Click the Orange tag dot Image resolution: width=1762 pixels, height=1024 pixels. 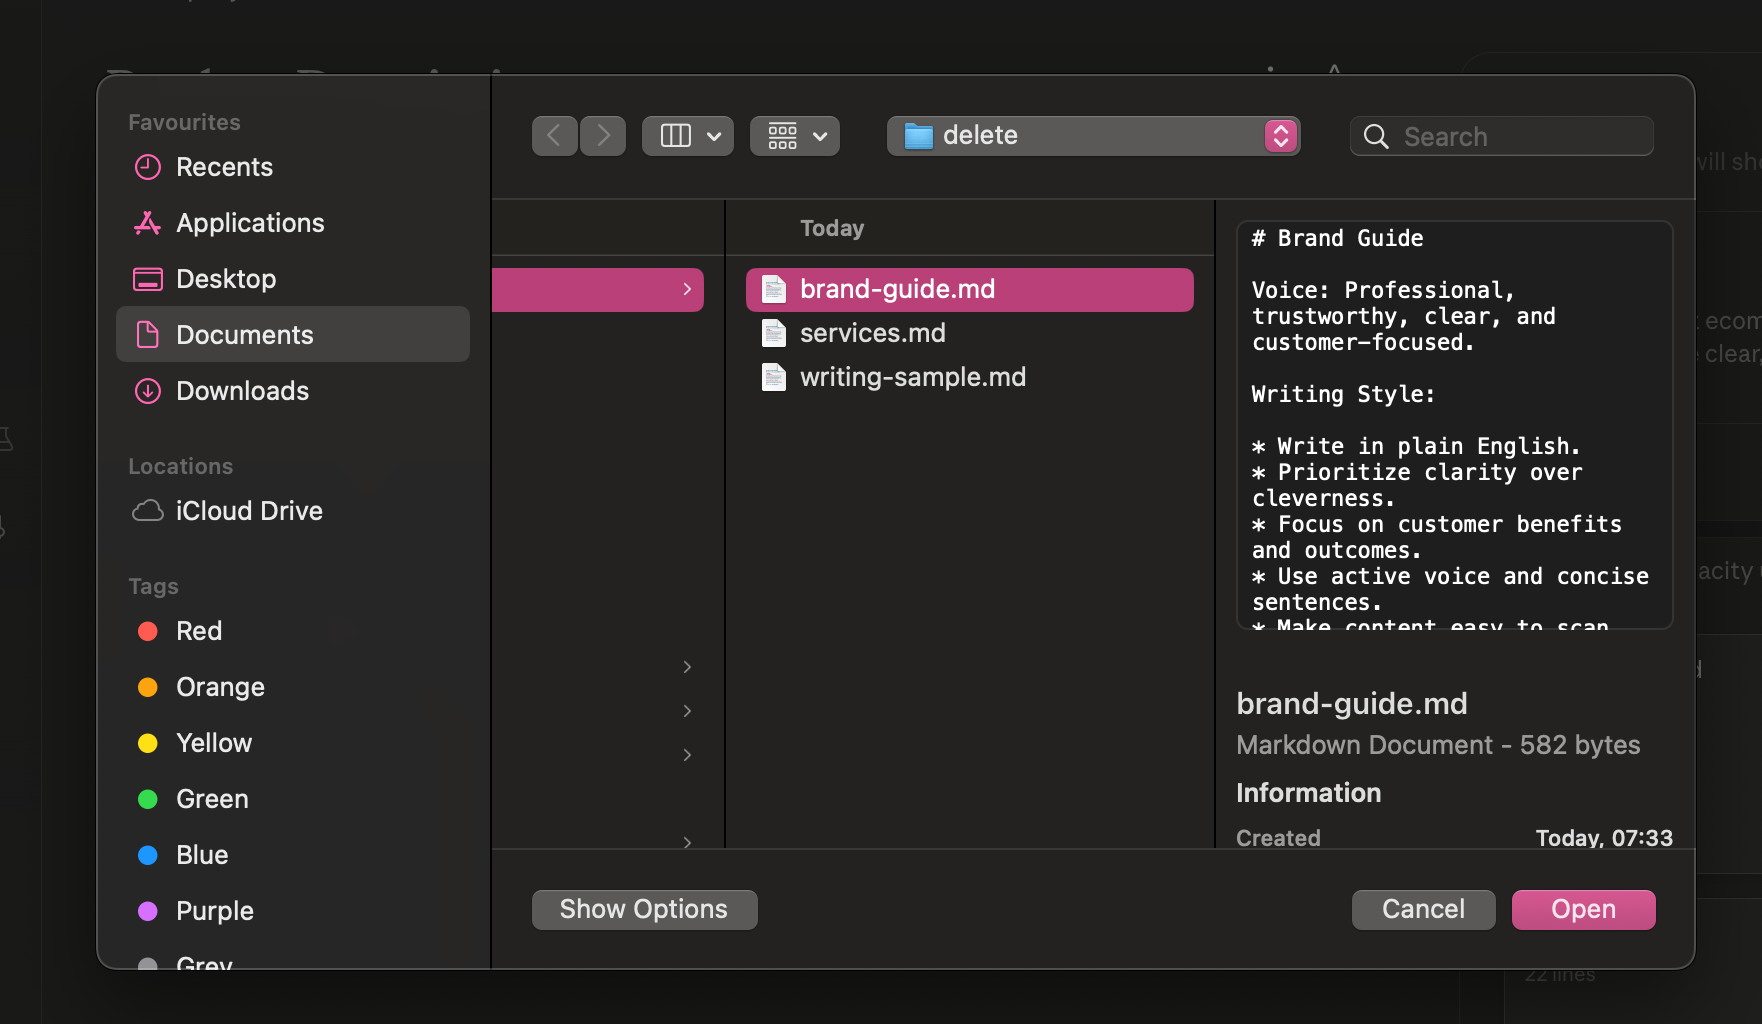148,687
